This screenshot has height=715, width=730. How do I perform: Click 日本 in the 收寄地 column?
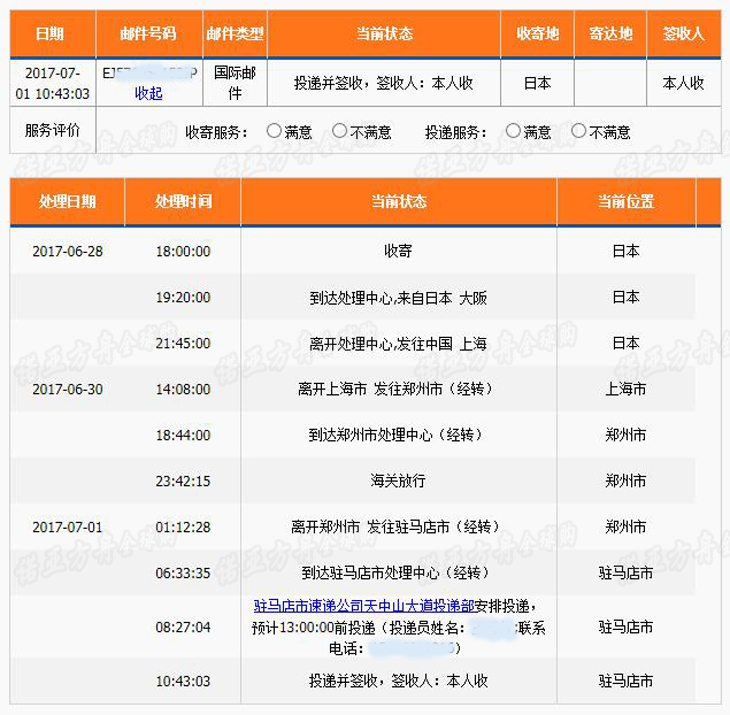pyautogui.click(x=537, y=83)
